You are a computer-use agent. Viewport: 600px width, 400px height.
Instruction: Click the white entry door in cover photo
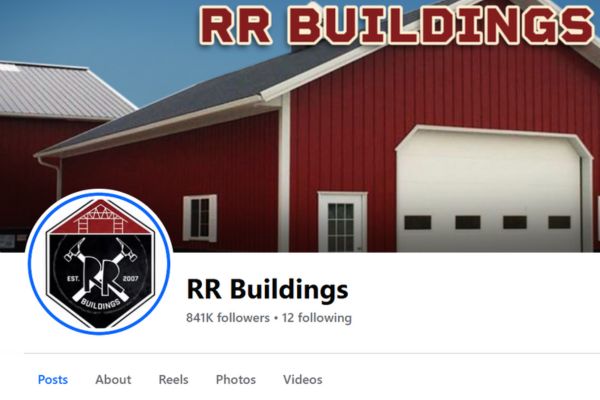click(342, 222)
